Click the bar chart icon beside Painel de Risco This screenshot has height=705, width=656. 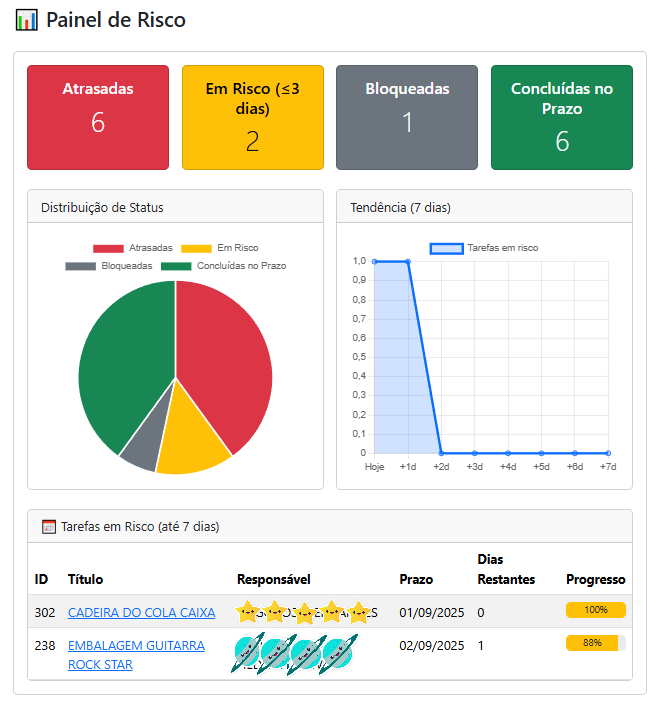point(27,20)
